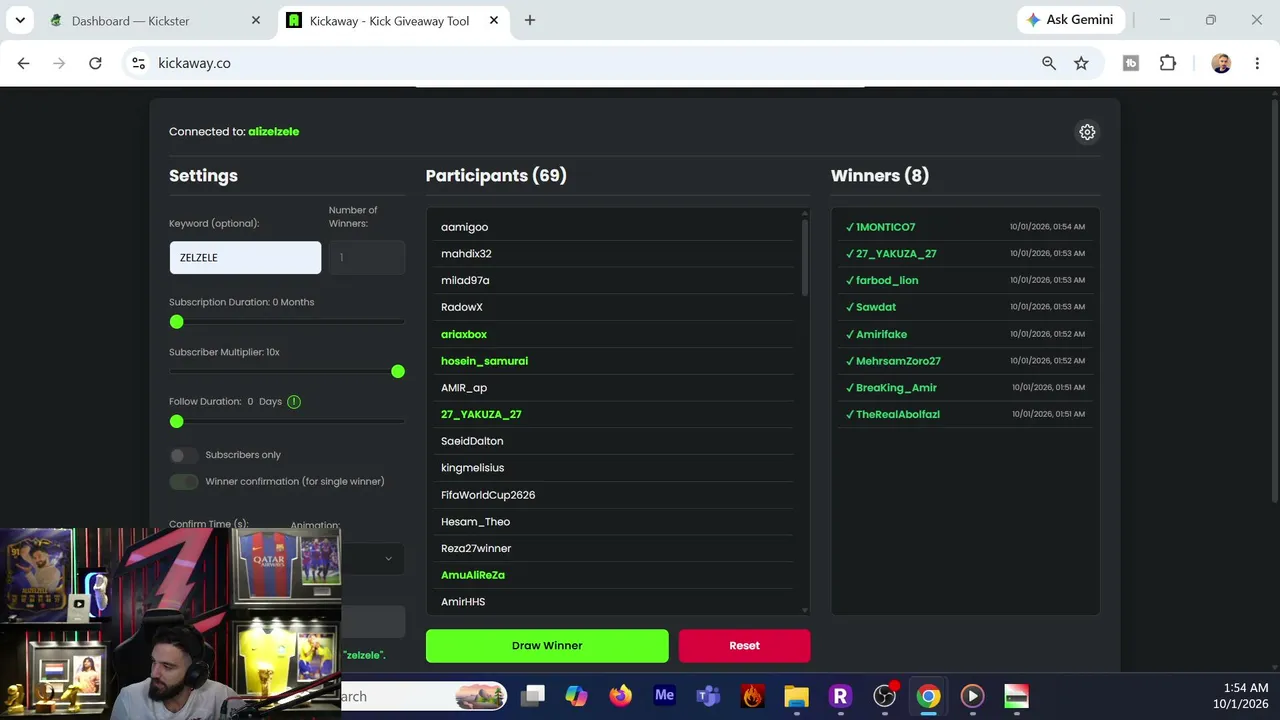Image resolution: width=1280 pixels, height=720 pixels.
Task: Click the tb extension icon
Action: [1131, 63]
